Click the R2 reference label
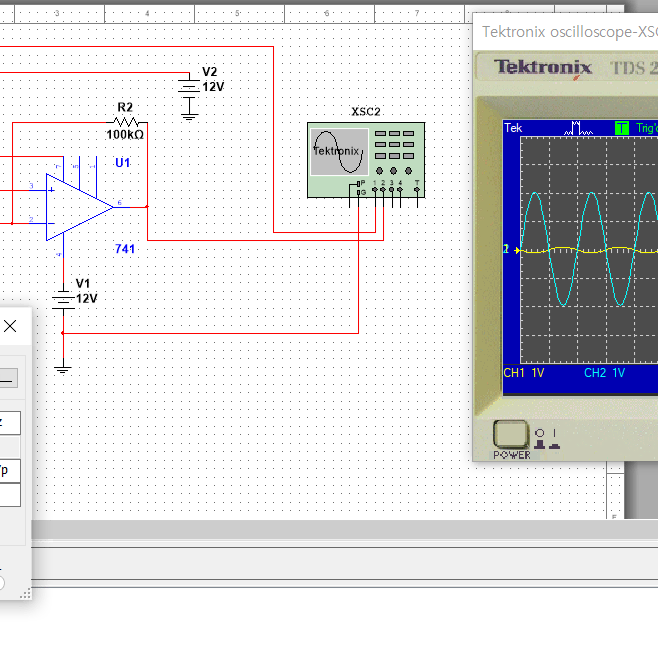 point(125,107)
